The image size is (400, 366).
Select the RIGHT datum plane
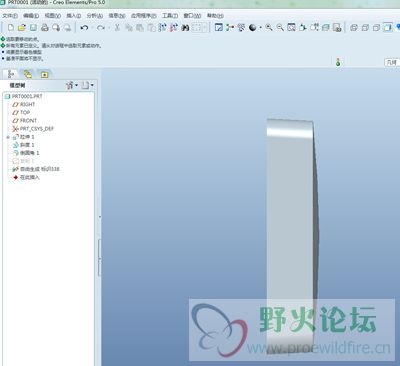24,104
